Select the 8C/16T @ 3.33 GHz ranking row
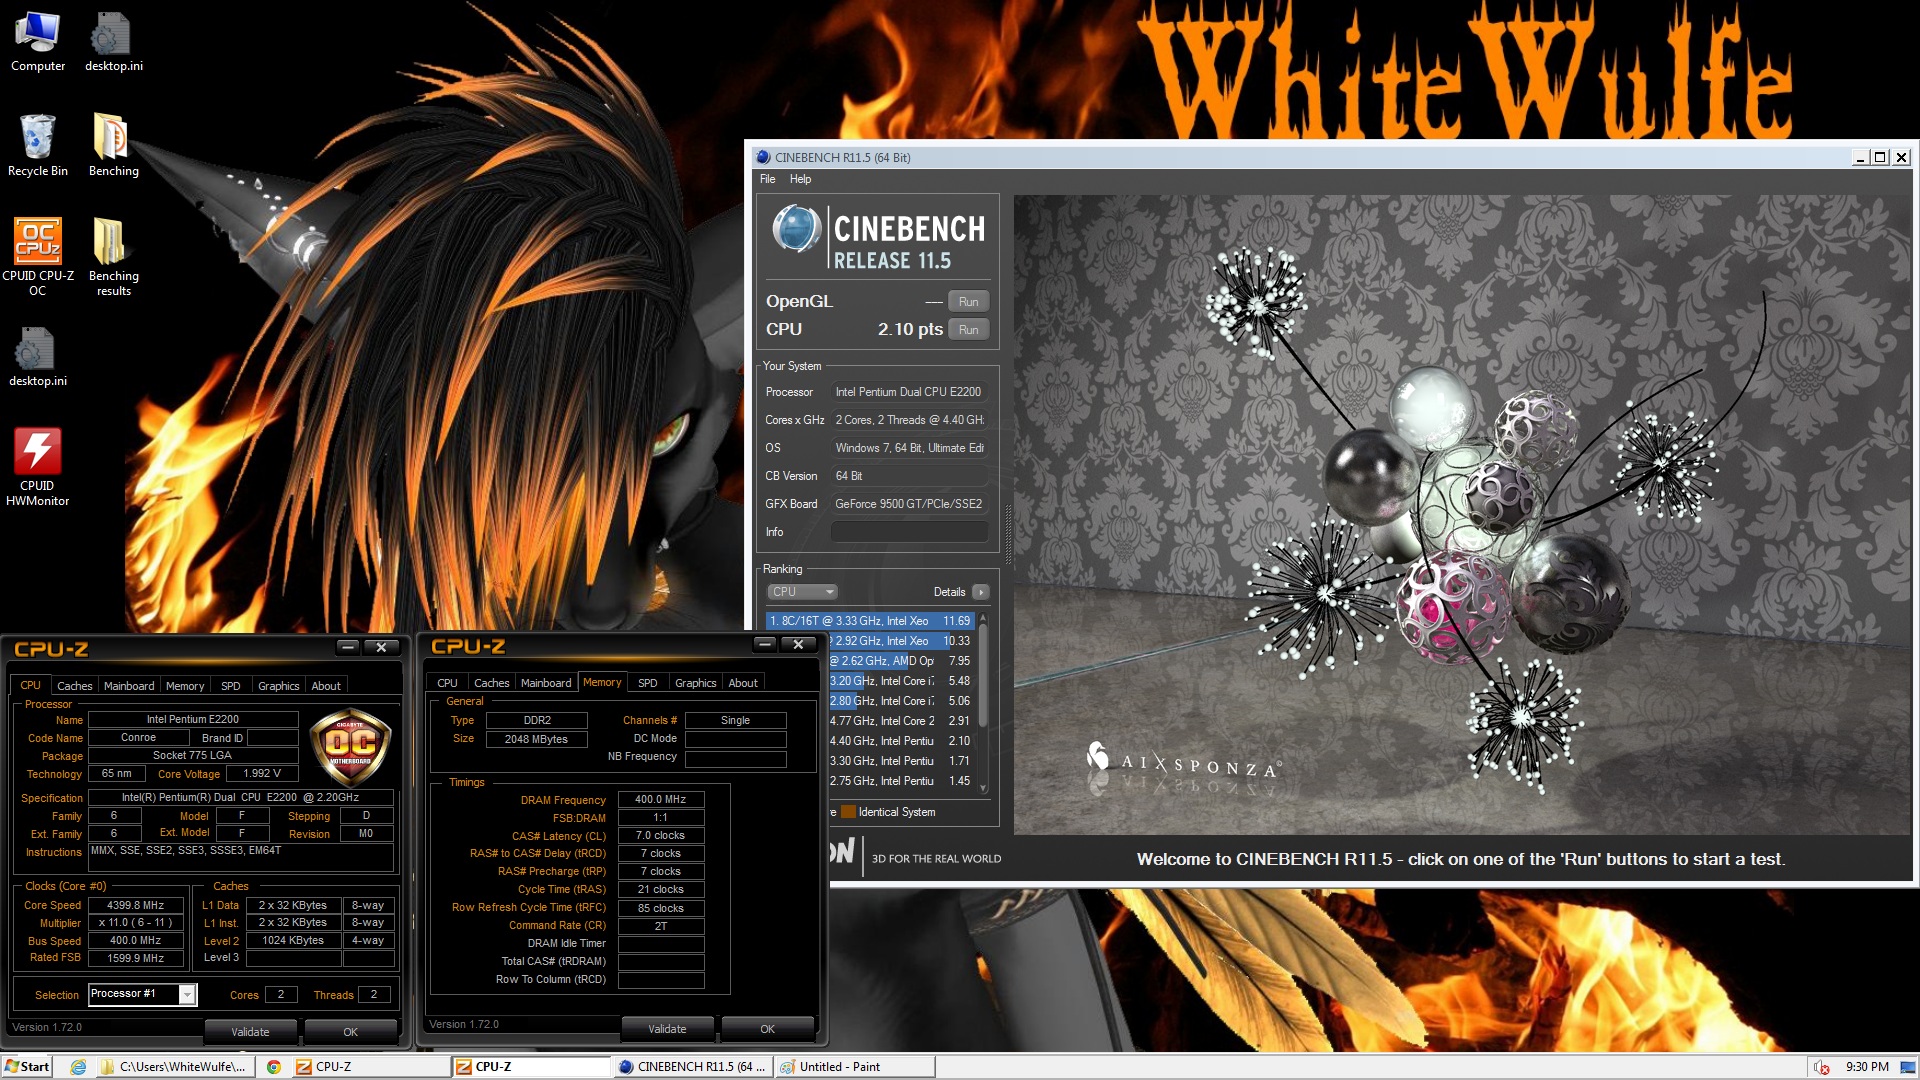 (x=870, y=621)
